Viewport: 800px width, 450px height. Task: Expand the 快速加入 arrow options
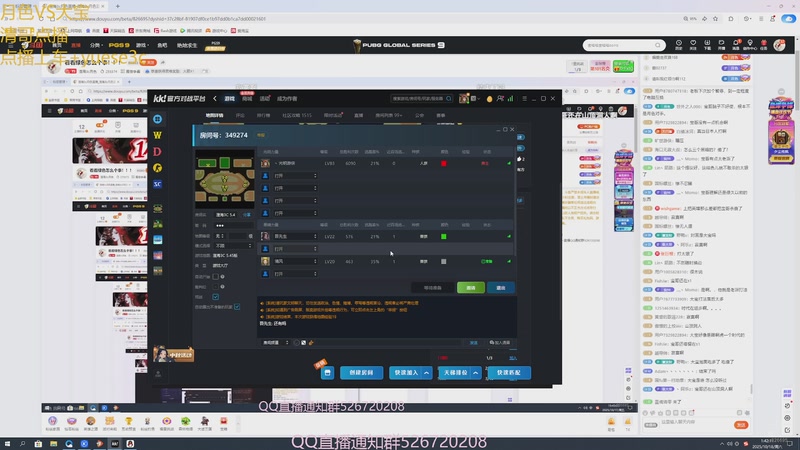pyautogui.click(x=427, y=373)
